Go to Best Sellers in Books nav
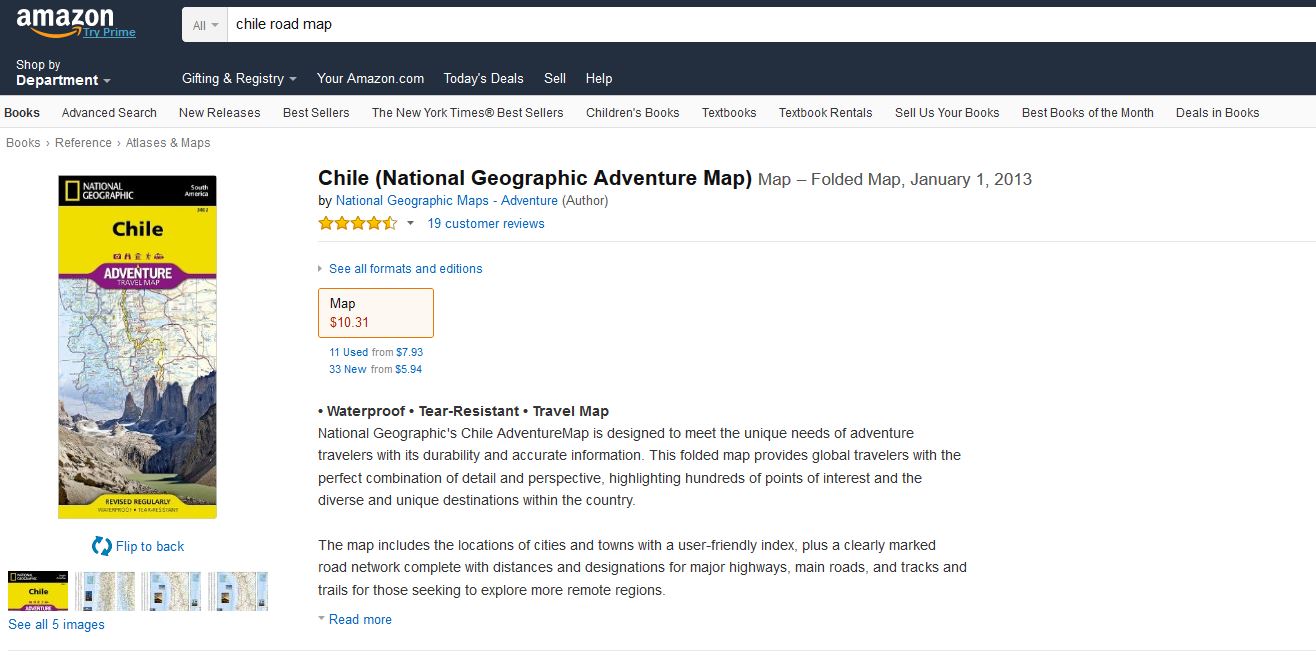 [x=316, y=112]
